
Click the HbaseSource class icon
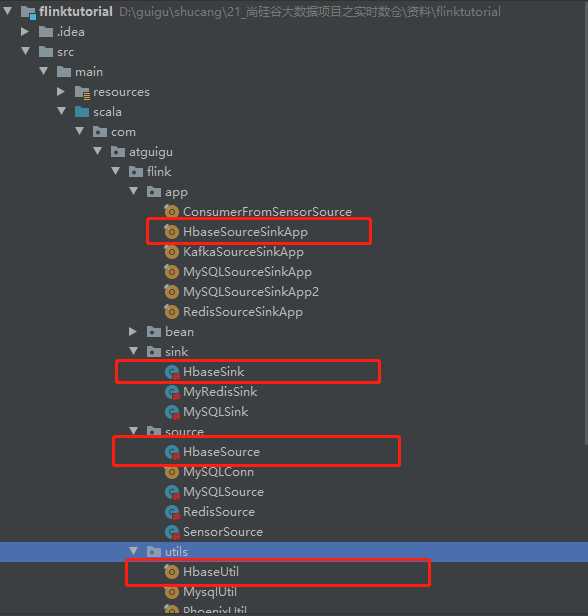tap(172, 452)
